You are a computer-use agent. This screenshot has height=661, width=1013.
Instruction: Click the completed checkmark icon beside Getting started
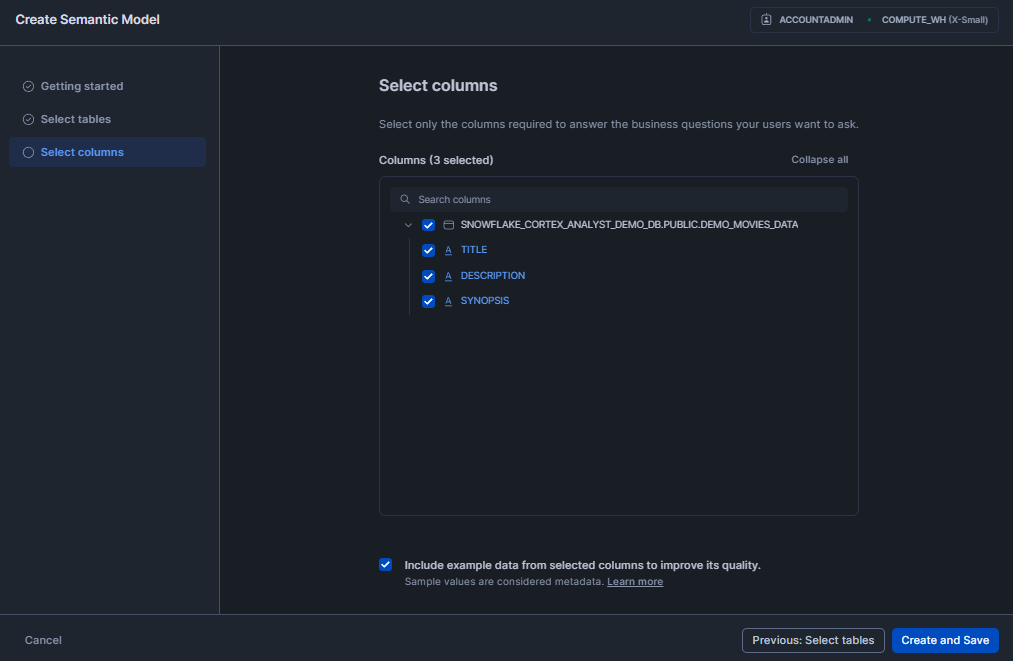tap(29, 86)
